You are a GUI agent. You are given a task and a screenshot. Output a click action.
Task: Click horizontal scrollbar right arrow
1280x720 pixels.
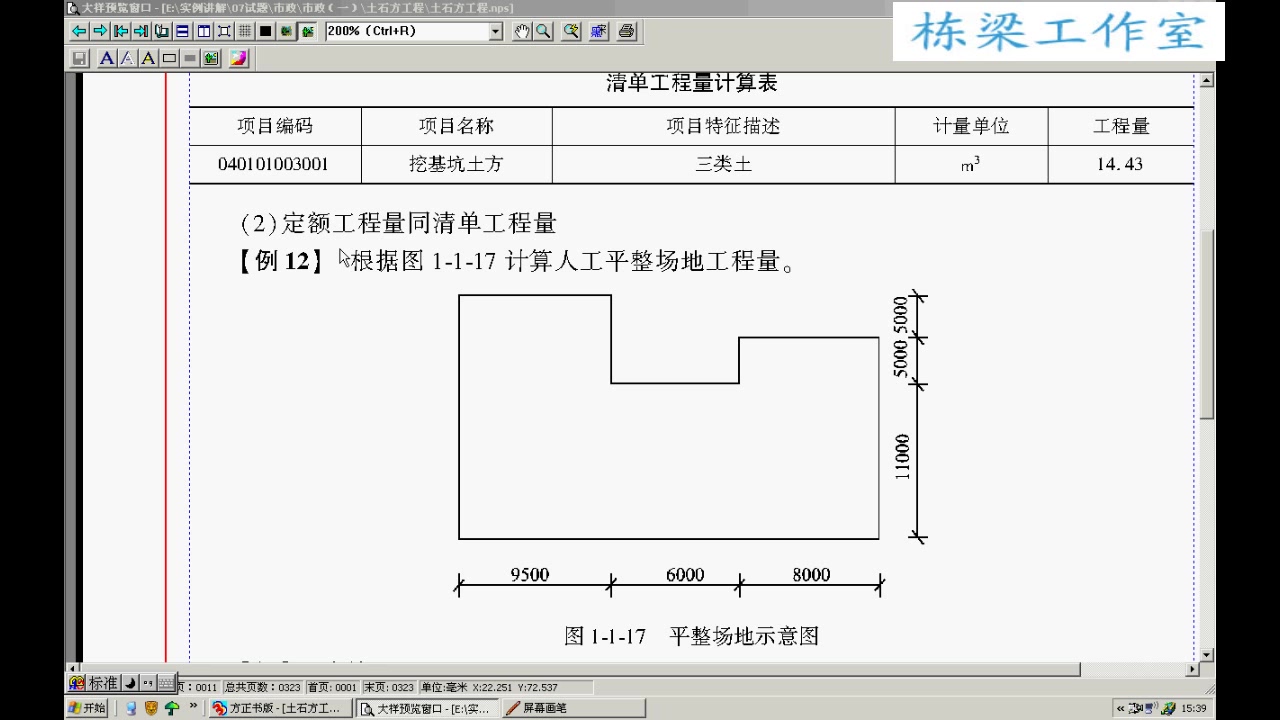tap(1192, 669)
